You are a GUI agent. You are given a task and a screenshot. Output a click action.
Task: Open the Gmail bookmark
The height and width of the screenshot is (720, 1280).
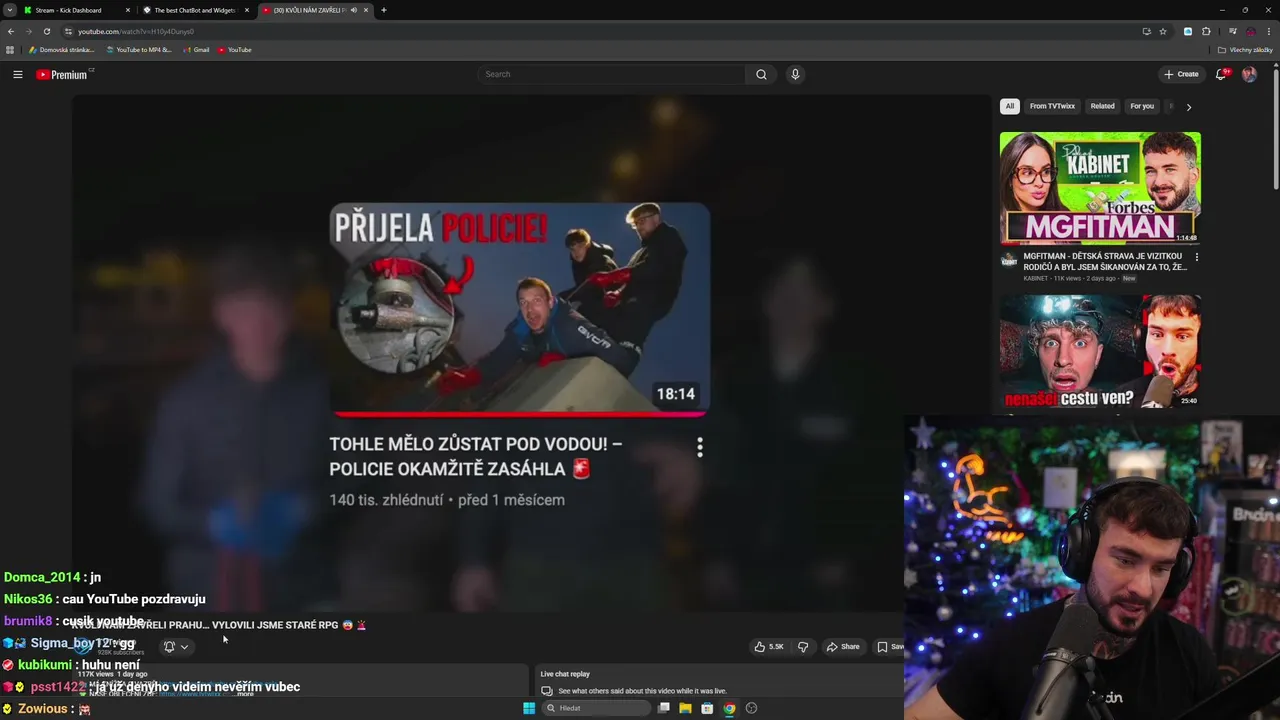196,50
